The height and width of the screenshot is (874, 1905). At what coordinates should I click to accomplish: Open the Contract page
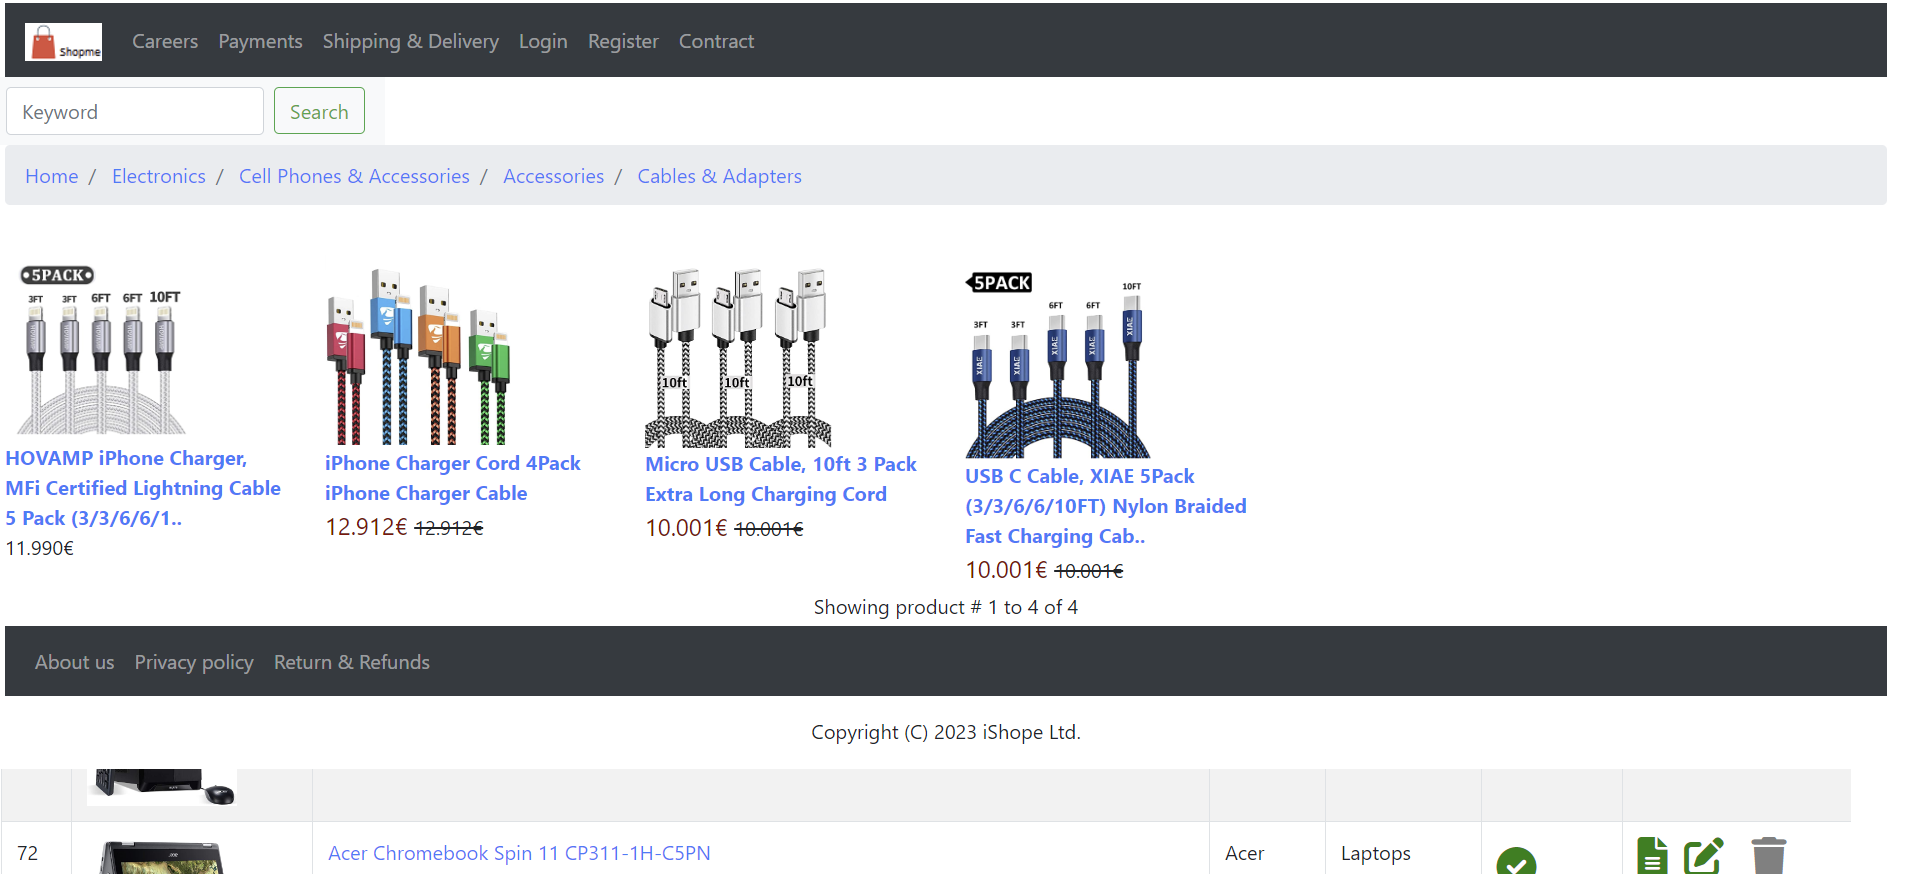coord(716,41)
